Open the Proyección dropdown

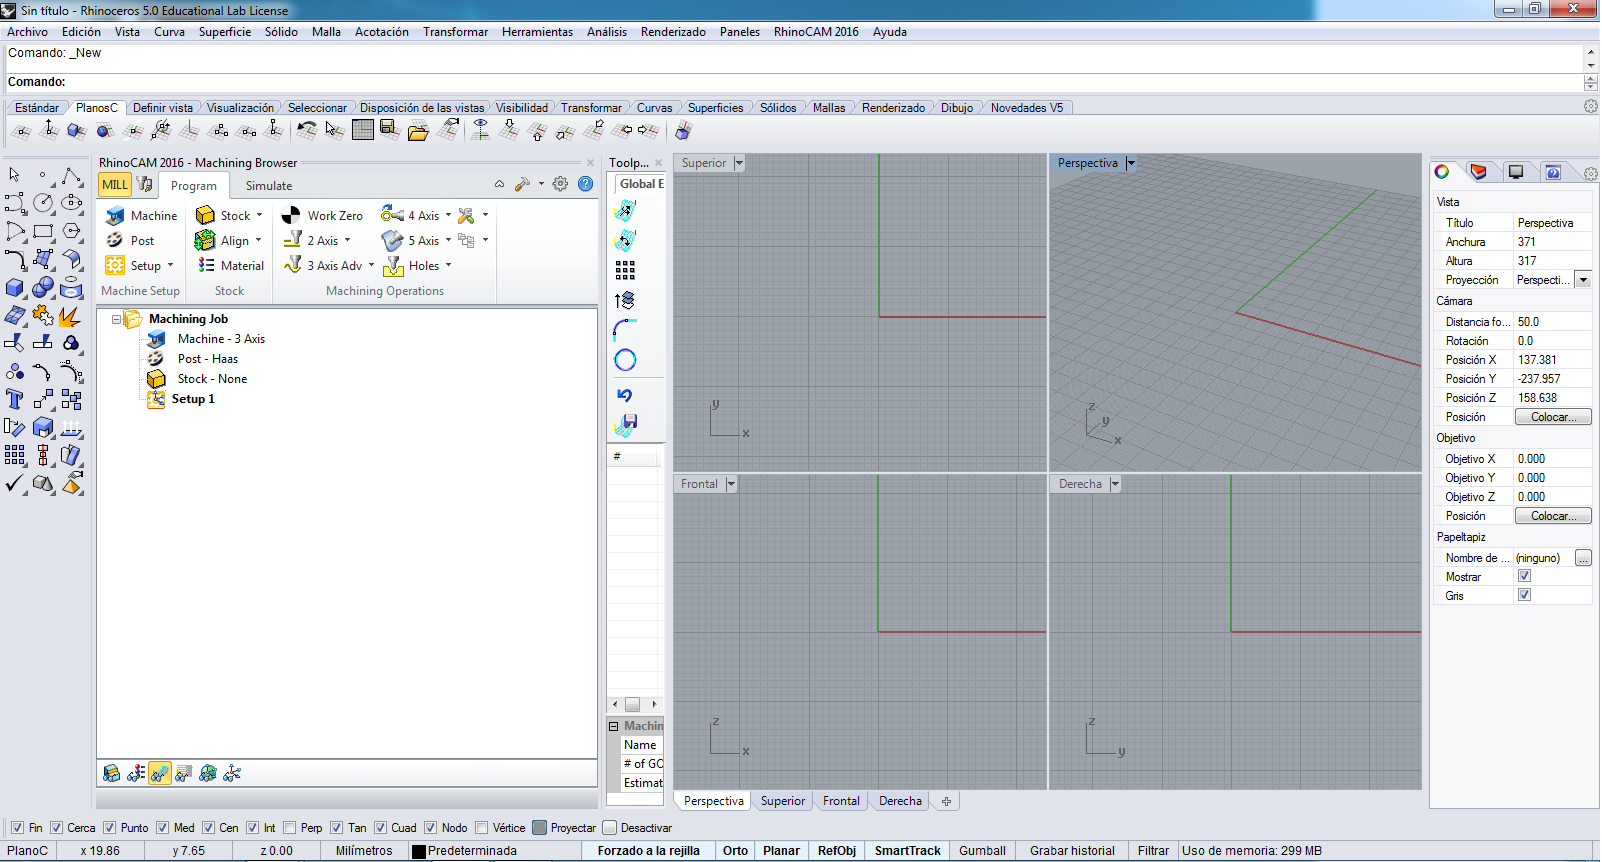click(1583, 280)
